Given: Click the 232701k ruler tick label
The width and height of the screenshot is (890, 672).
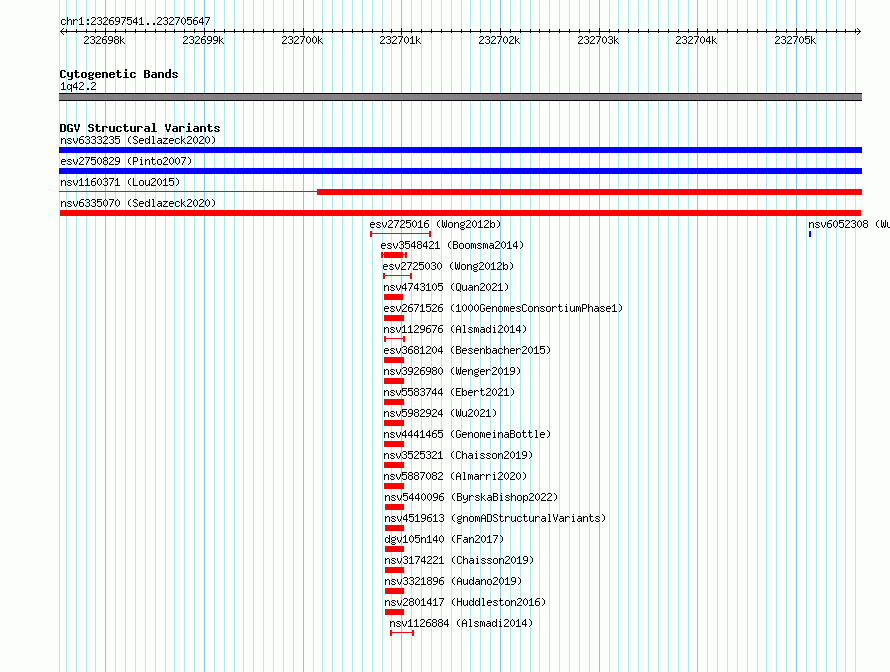Looking at the screenshot, I should (400, 40).
